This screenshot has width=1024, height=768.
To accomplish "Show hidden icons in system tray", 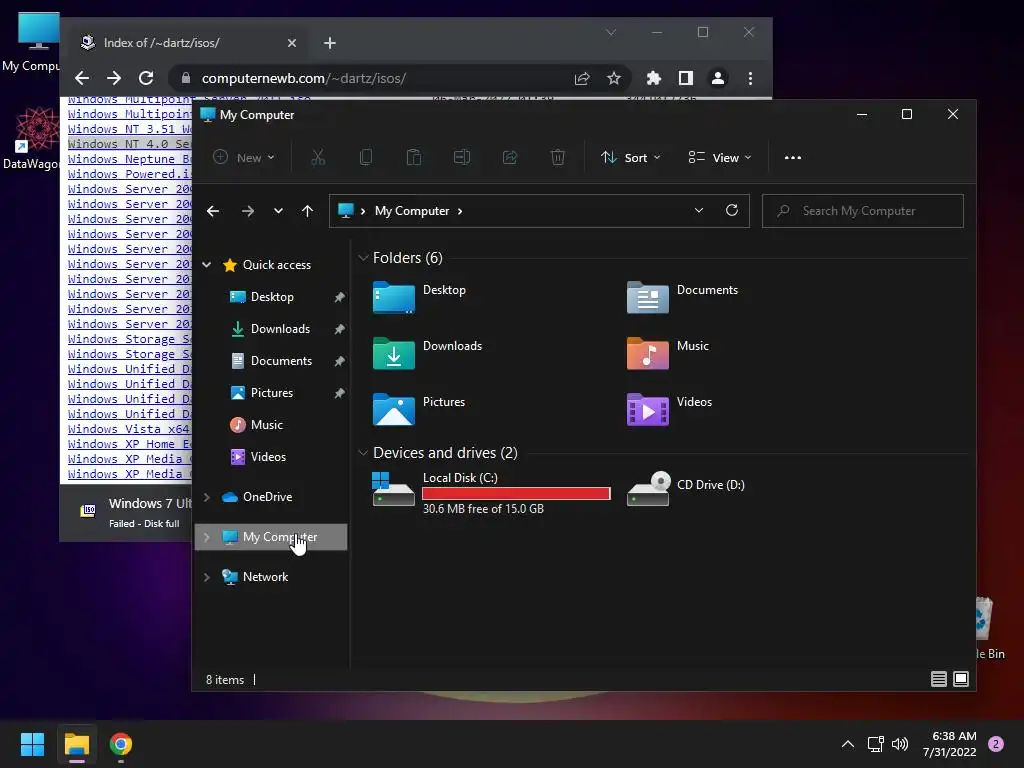I will [848, 744].
